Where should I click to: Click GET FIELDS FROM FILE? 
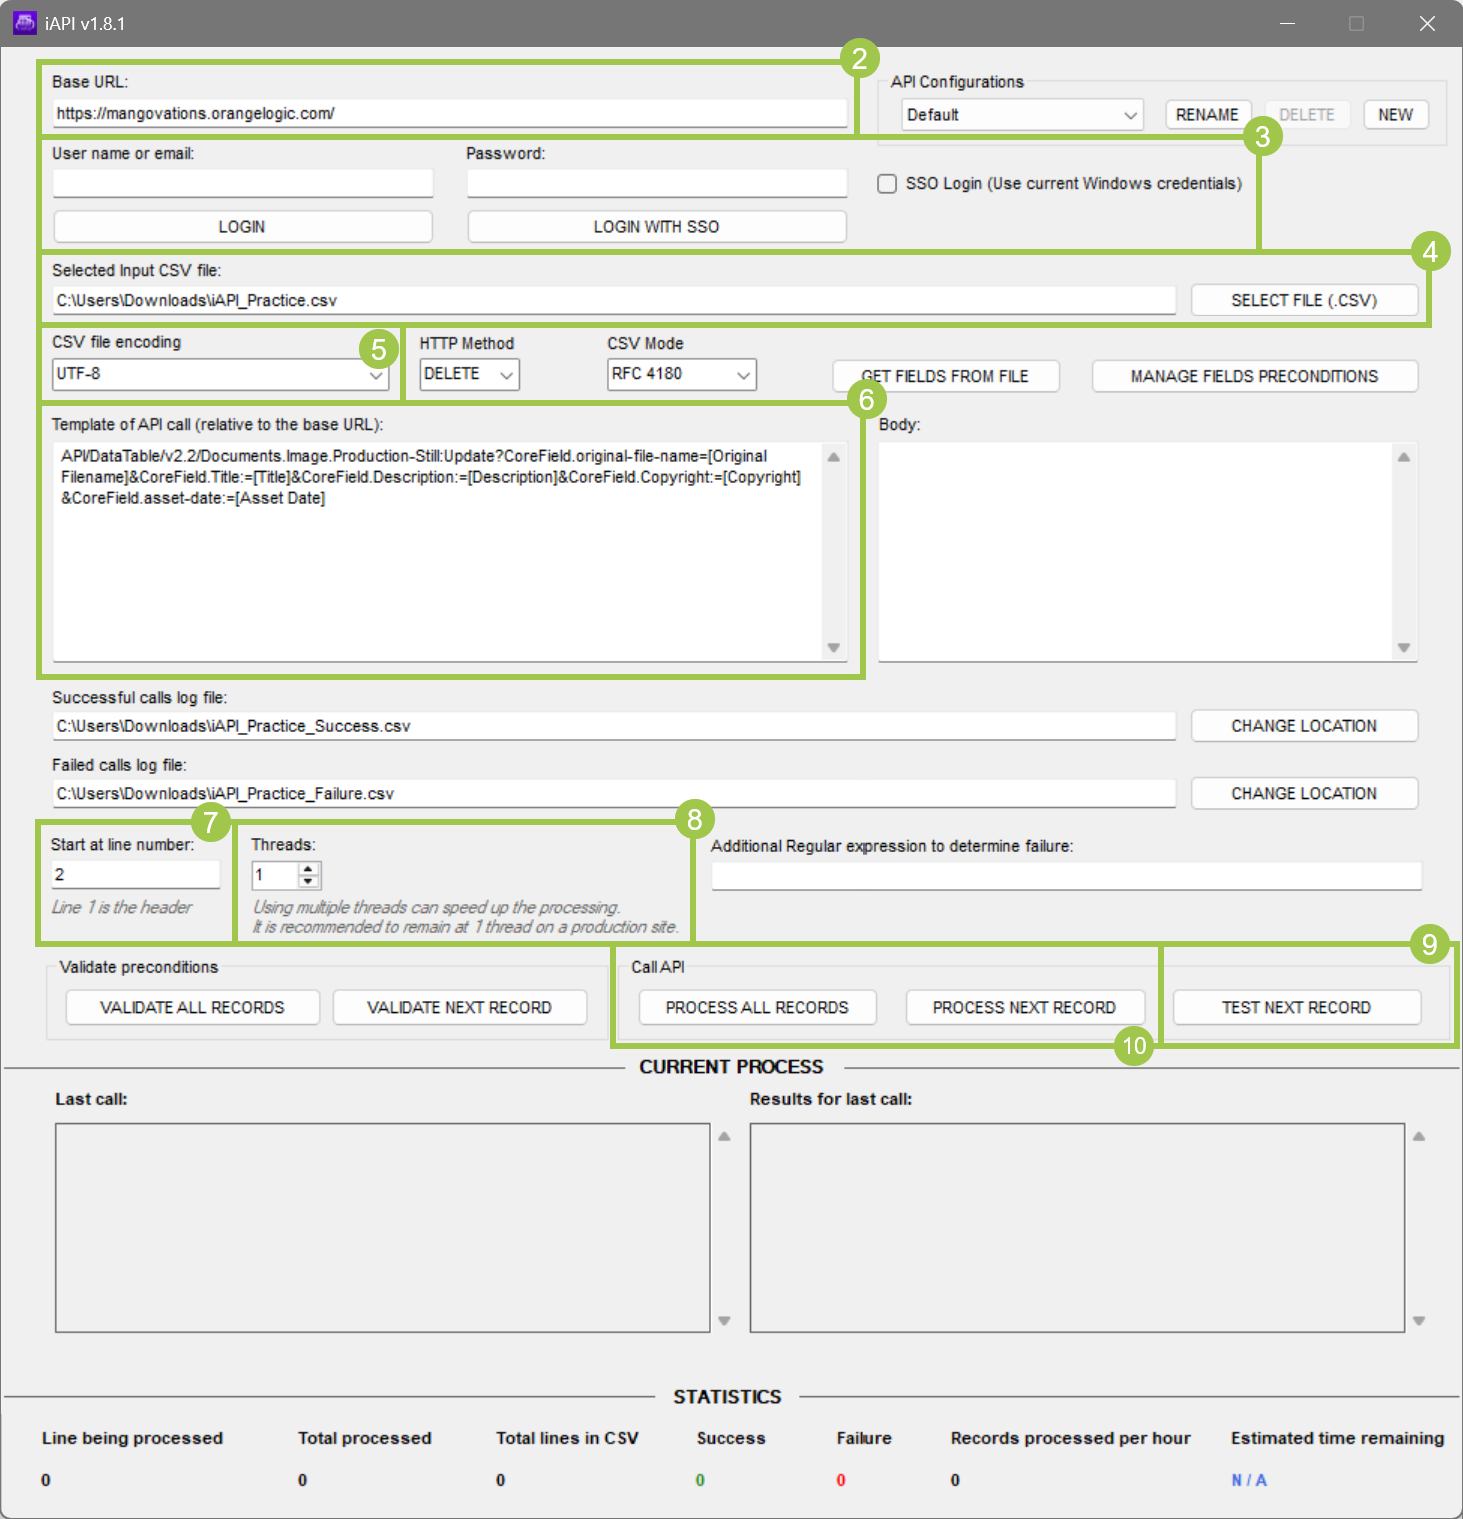(x=944, y=376)
